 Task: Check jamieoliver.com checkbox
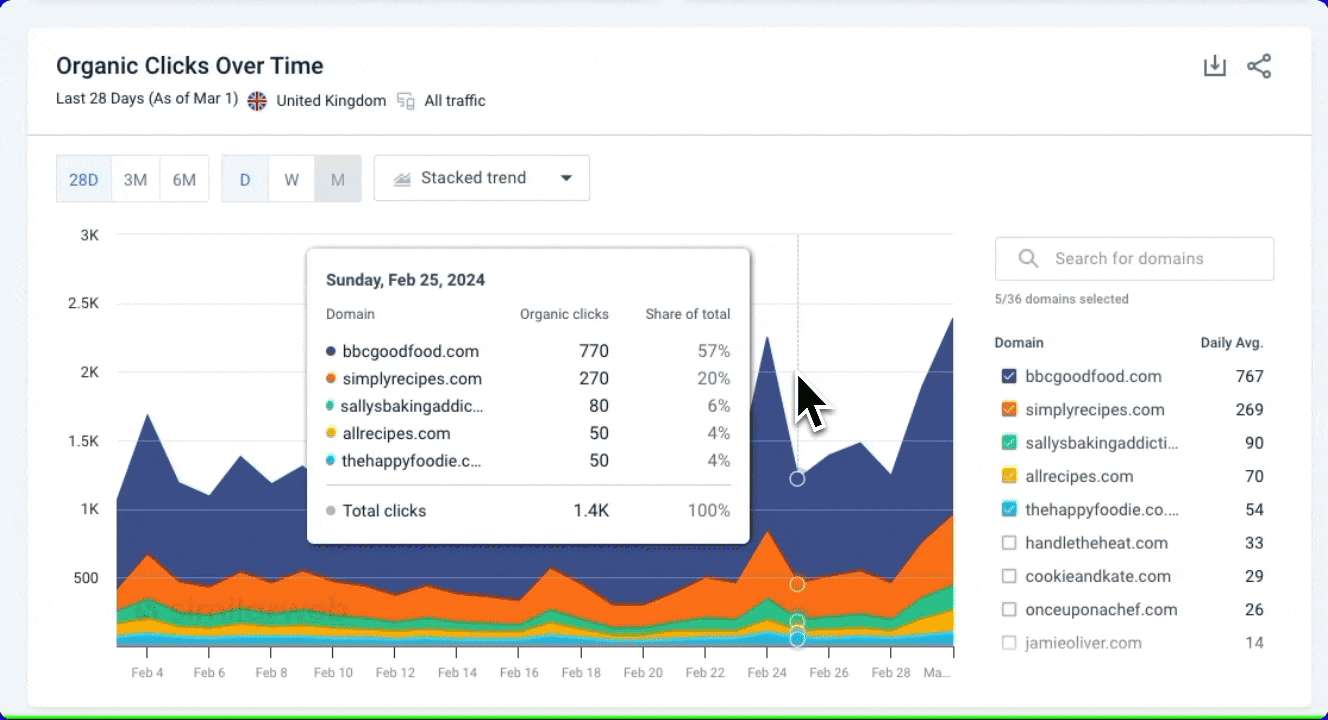point(1009,643)
